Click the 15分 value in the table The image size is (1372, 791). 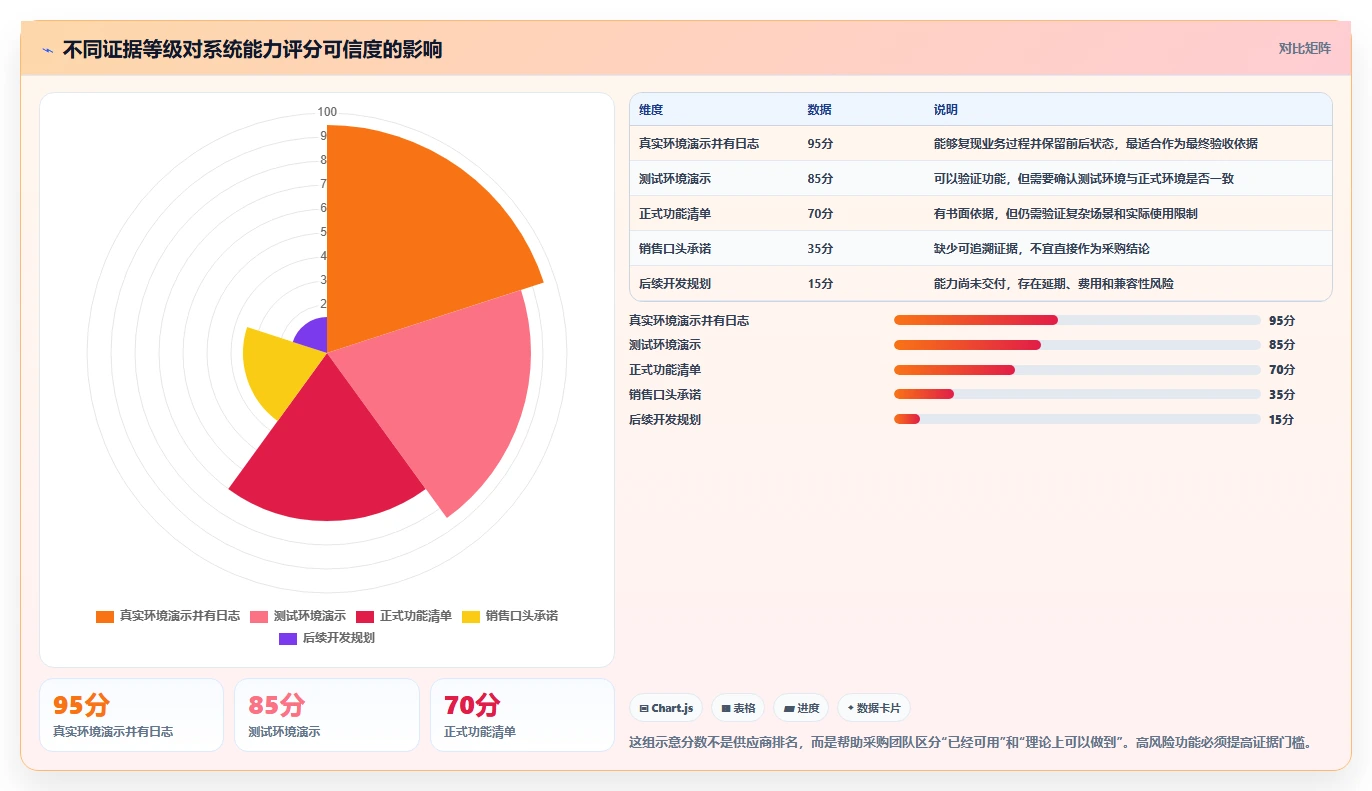pos(820,283)
